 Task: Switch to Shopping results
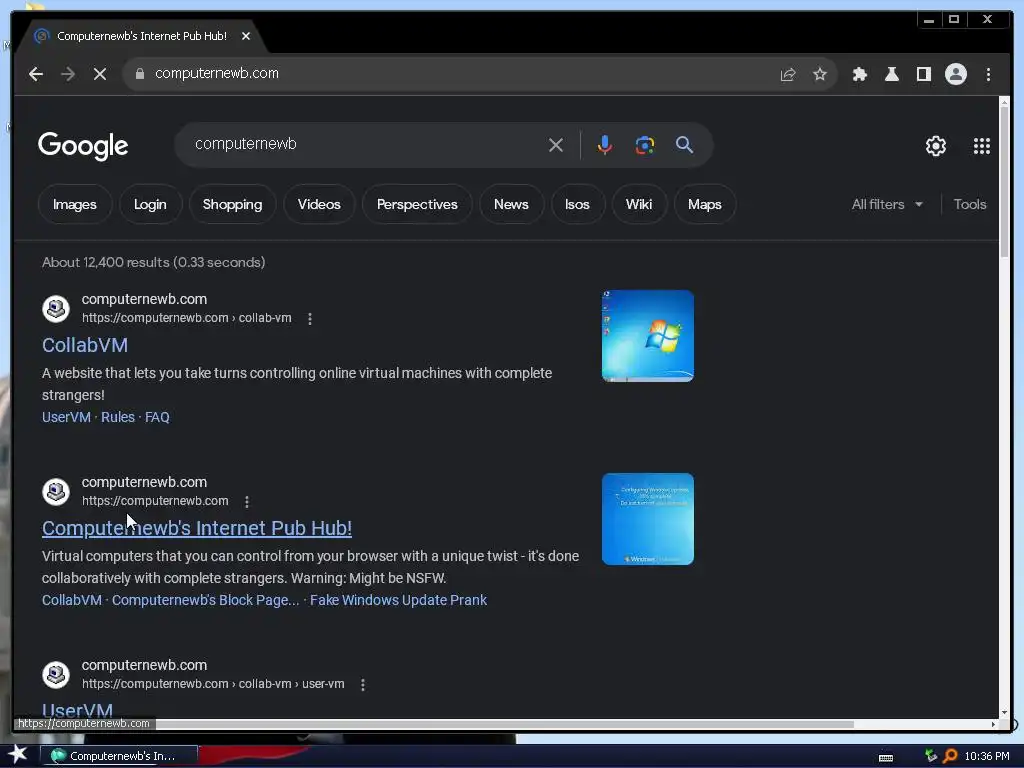pyautogui.click(x=232, y=204)
